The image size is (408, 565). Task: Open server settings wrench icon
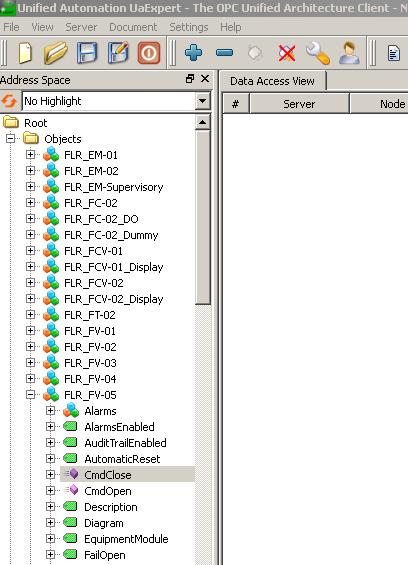point(318,53)
